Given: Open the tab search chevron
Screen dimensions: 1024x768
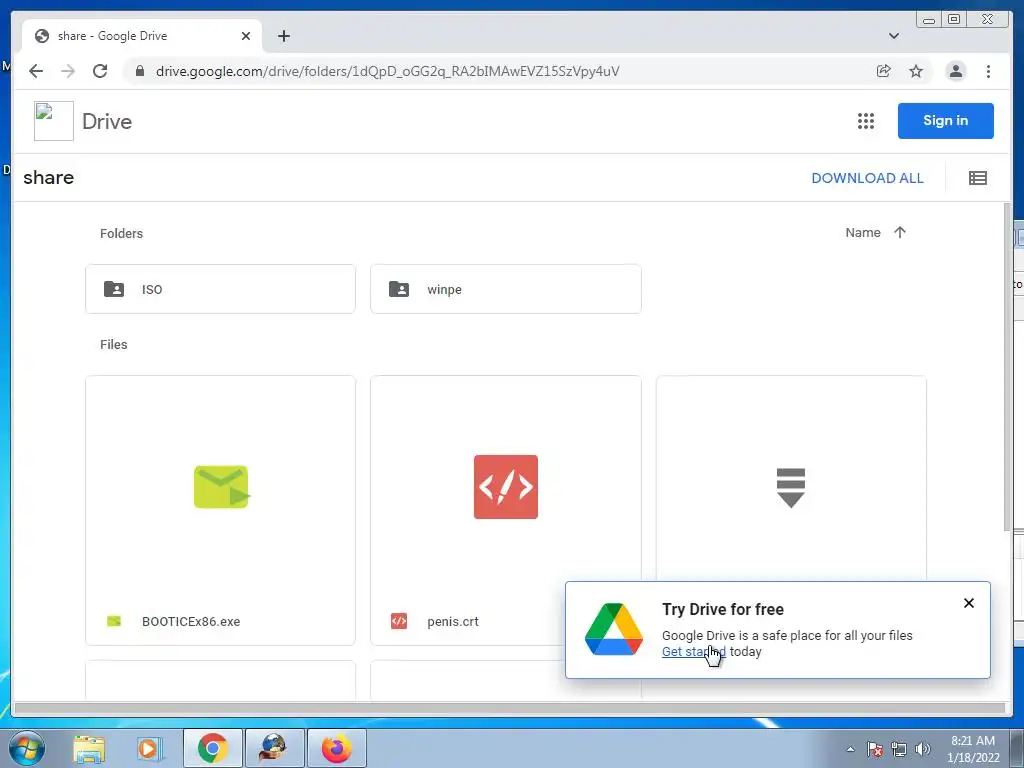Looking at the screenshot, I should (893, 36).
